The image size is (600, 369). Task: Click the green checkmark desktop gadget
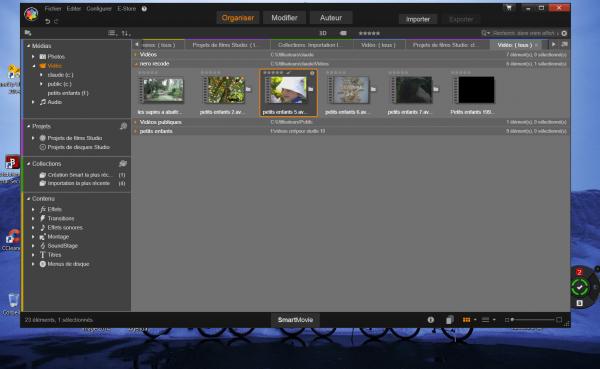click(580, 287)
